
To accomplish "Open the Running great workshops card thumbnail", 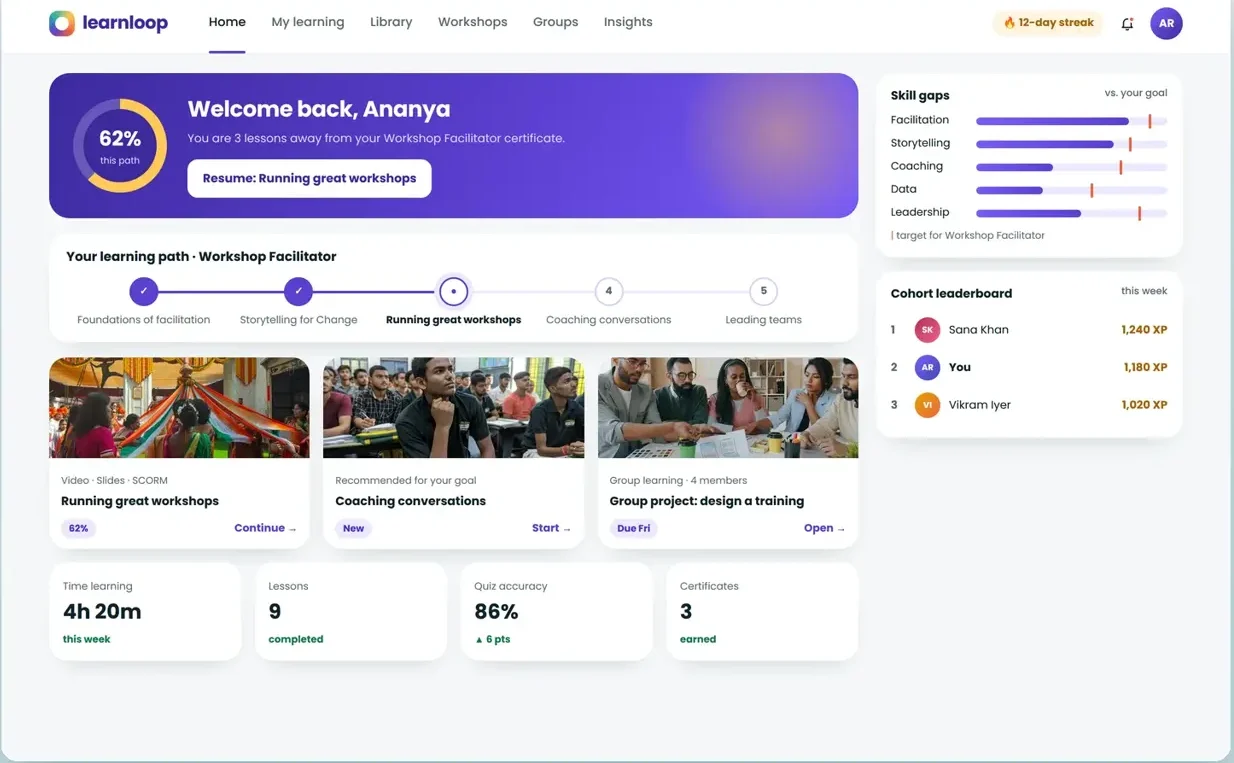I will coord(179,408).
